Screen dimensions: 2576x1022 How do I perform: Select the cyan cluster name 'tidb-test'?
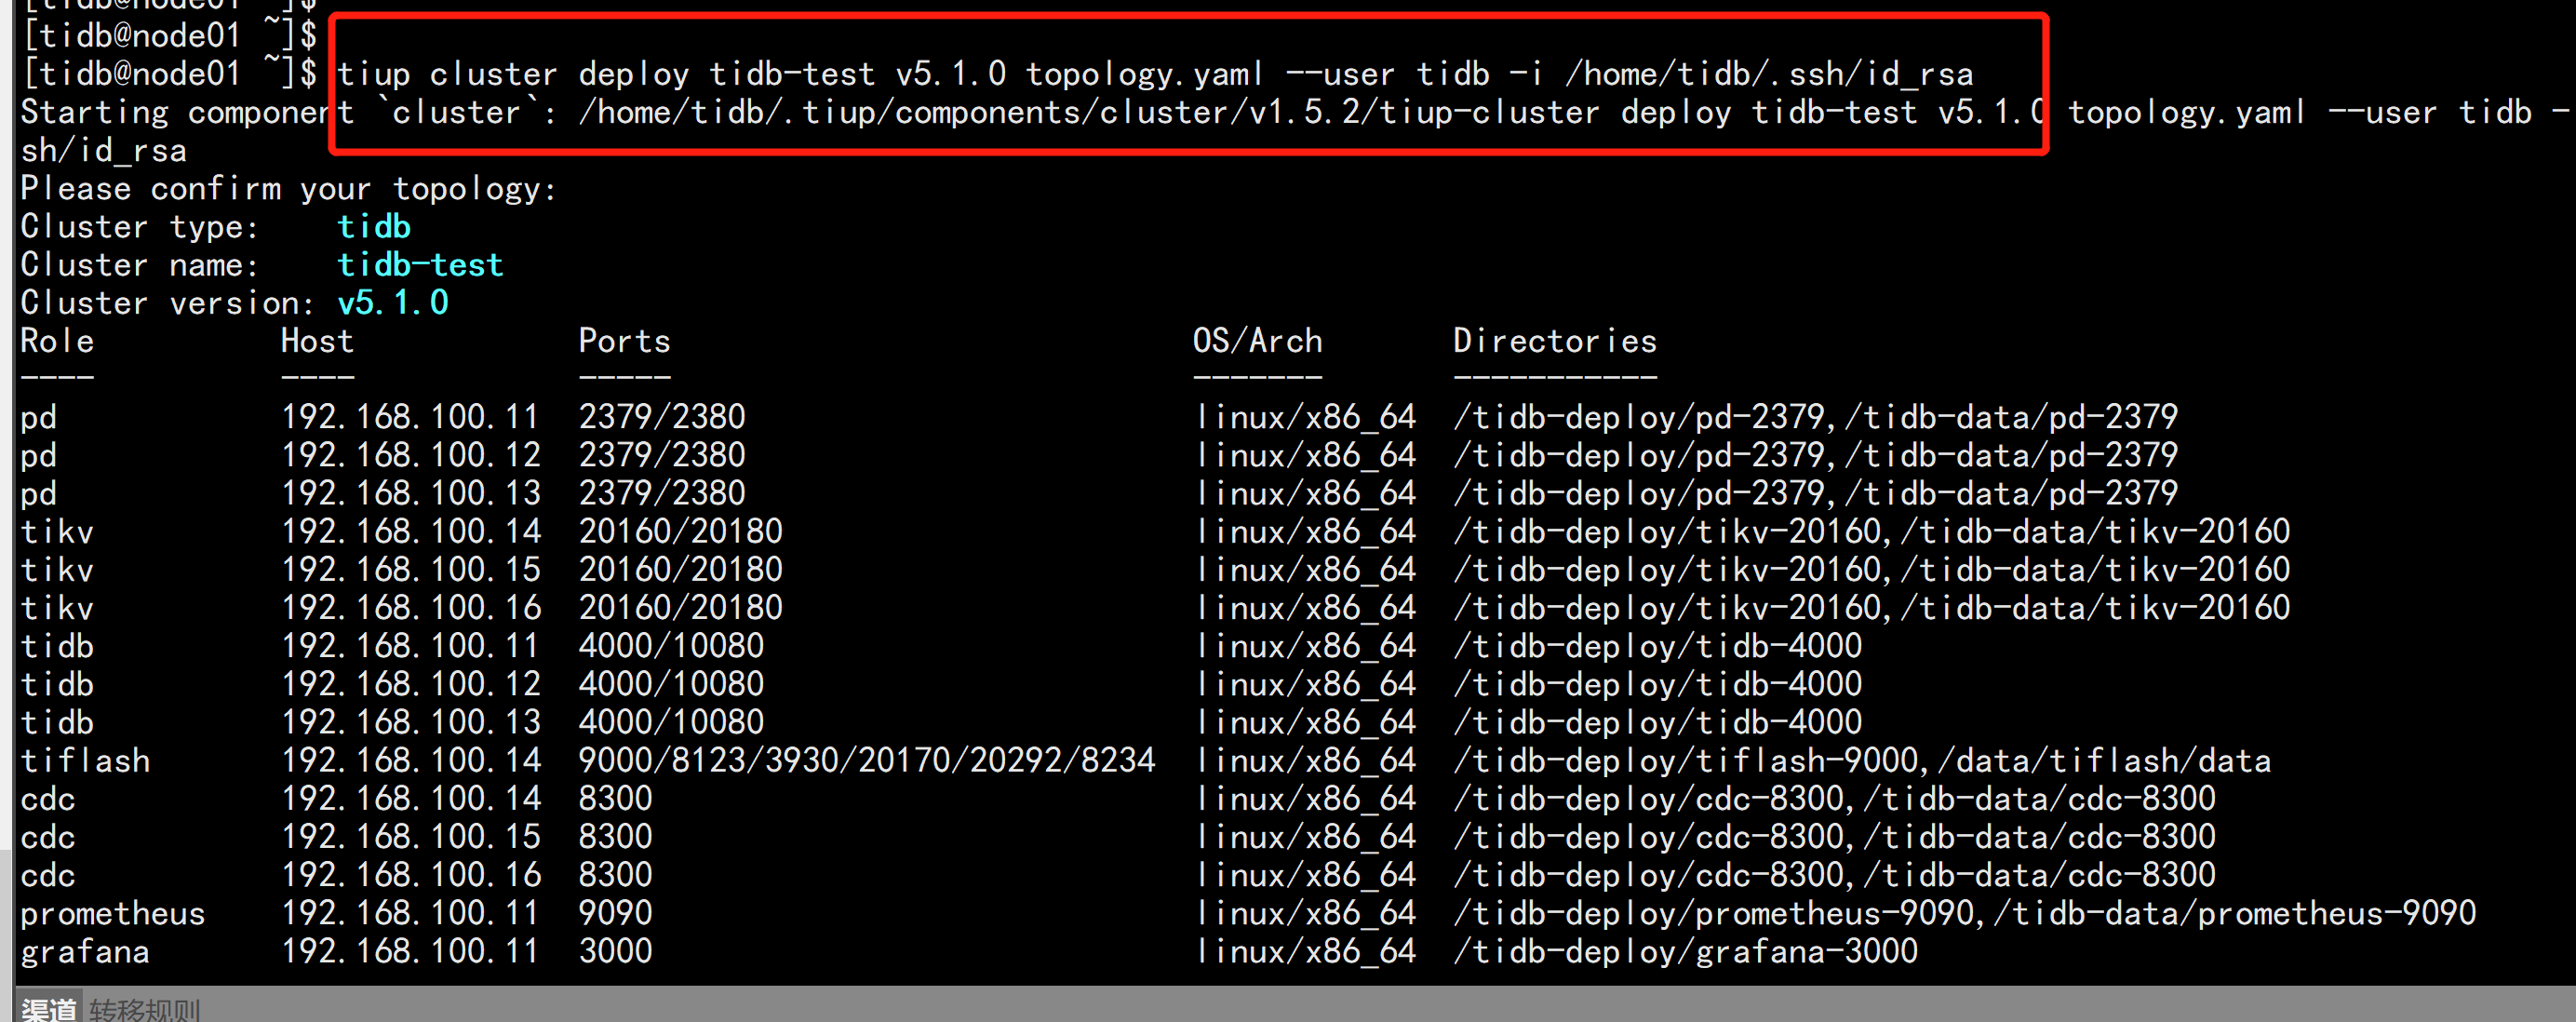[x=421, y=265]
